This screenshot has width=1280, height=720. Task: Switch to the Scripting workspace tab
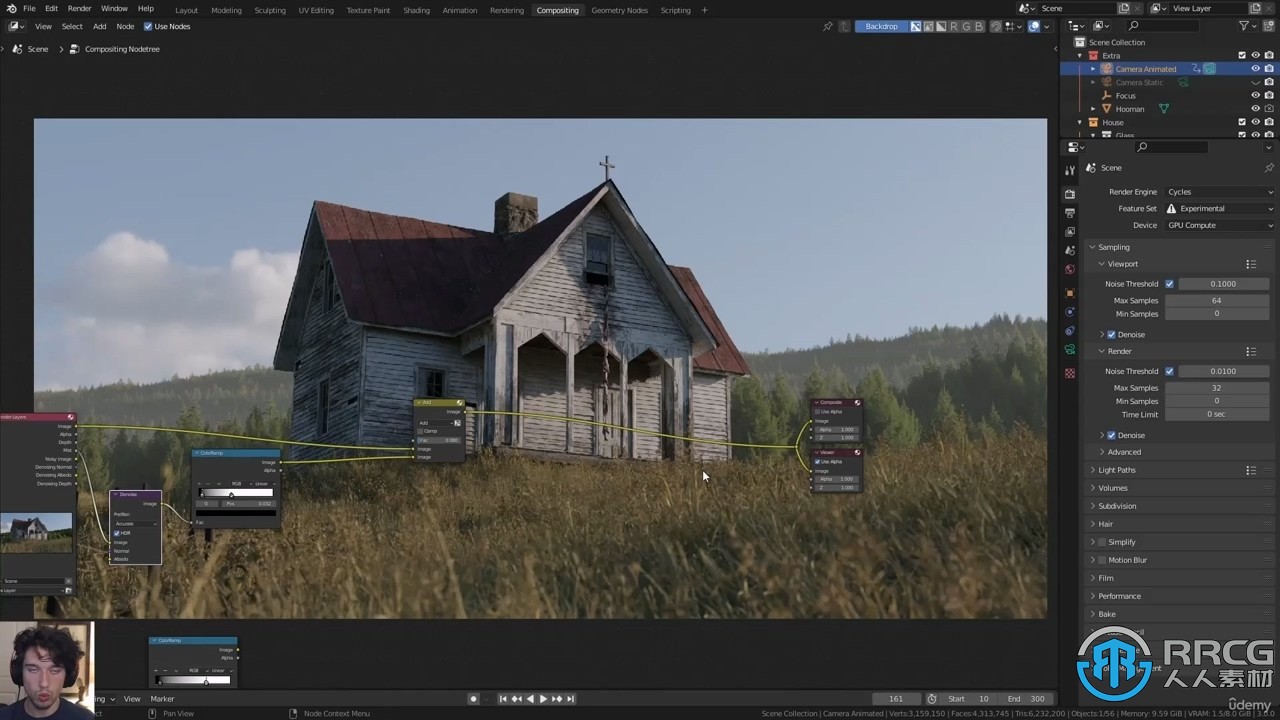point(675,10)
